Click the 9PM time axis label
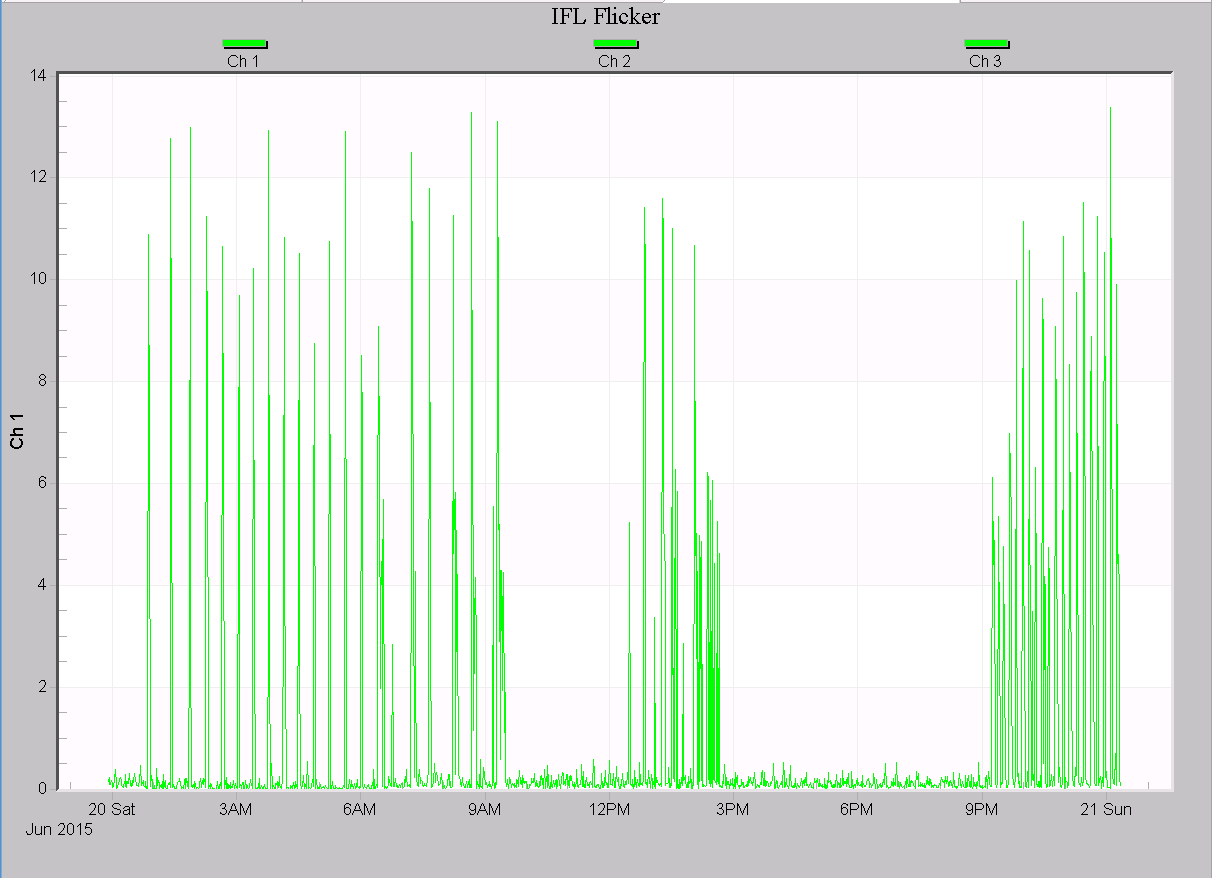The width and height of the screenshot is (1213, 878). (981, 809)
